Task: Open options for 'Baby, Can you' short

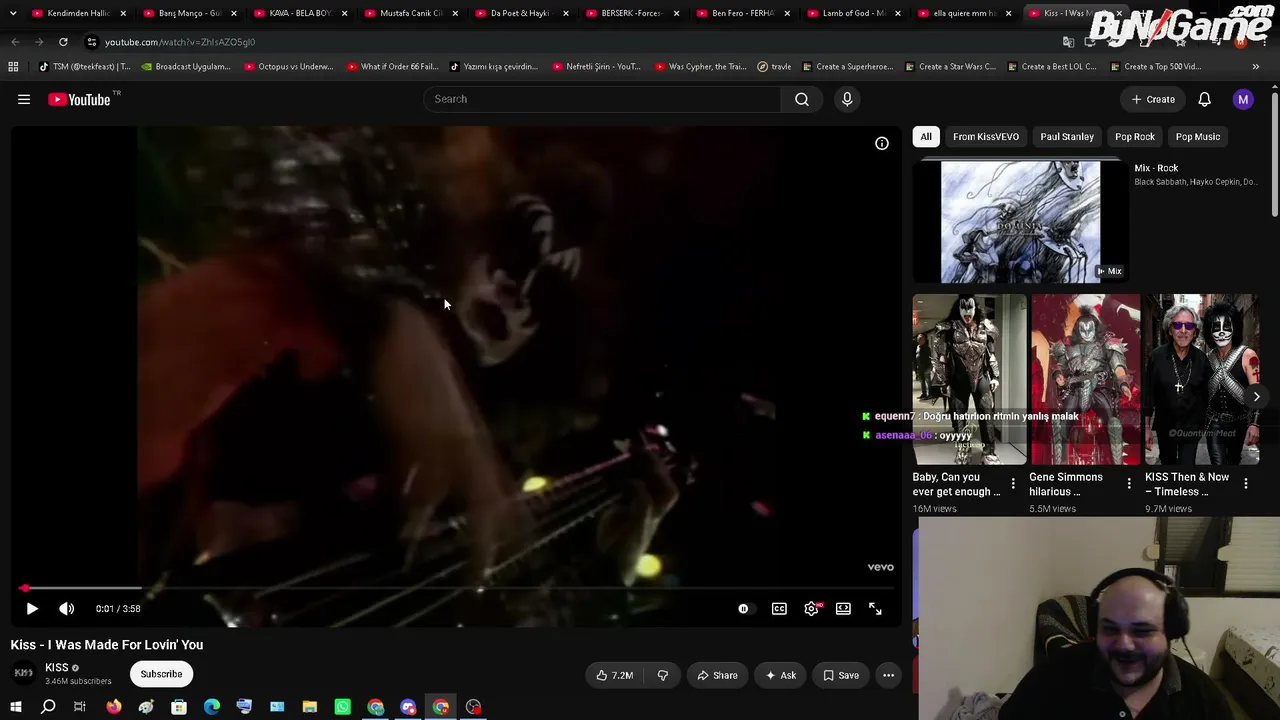Action: [1013, 484]
